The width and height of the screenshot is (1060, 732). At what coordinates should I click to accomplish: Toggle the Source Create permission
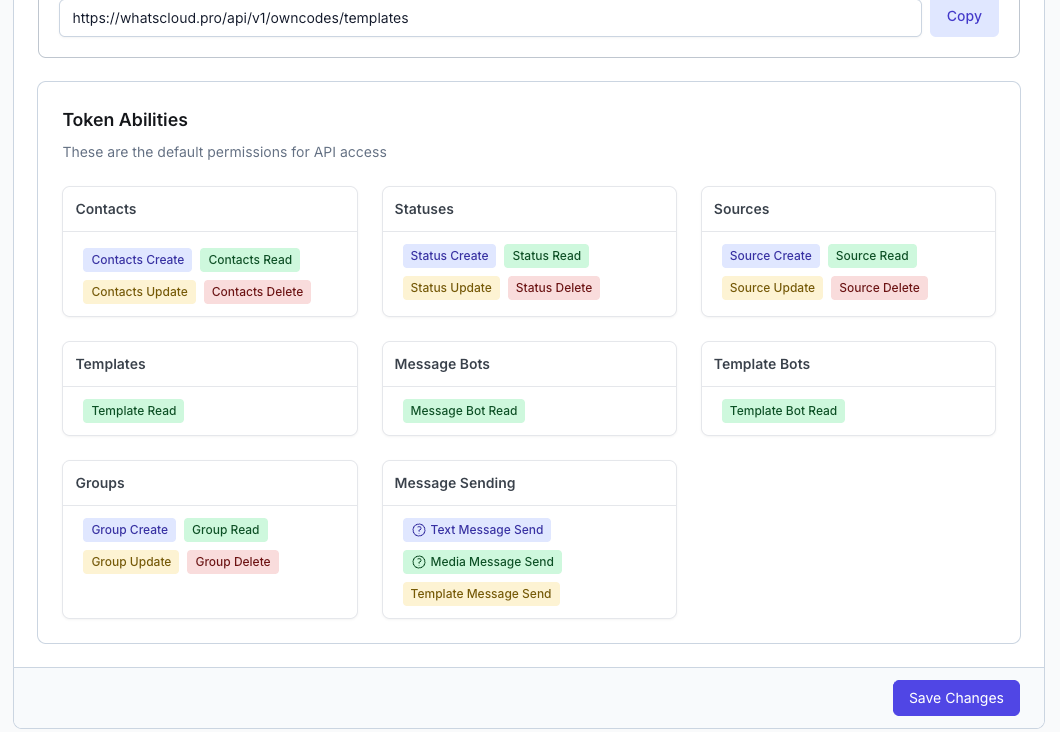point(770,256)
